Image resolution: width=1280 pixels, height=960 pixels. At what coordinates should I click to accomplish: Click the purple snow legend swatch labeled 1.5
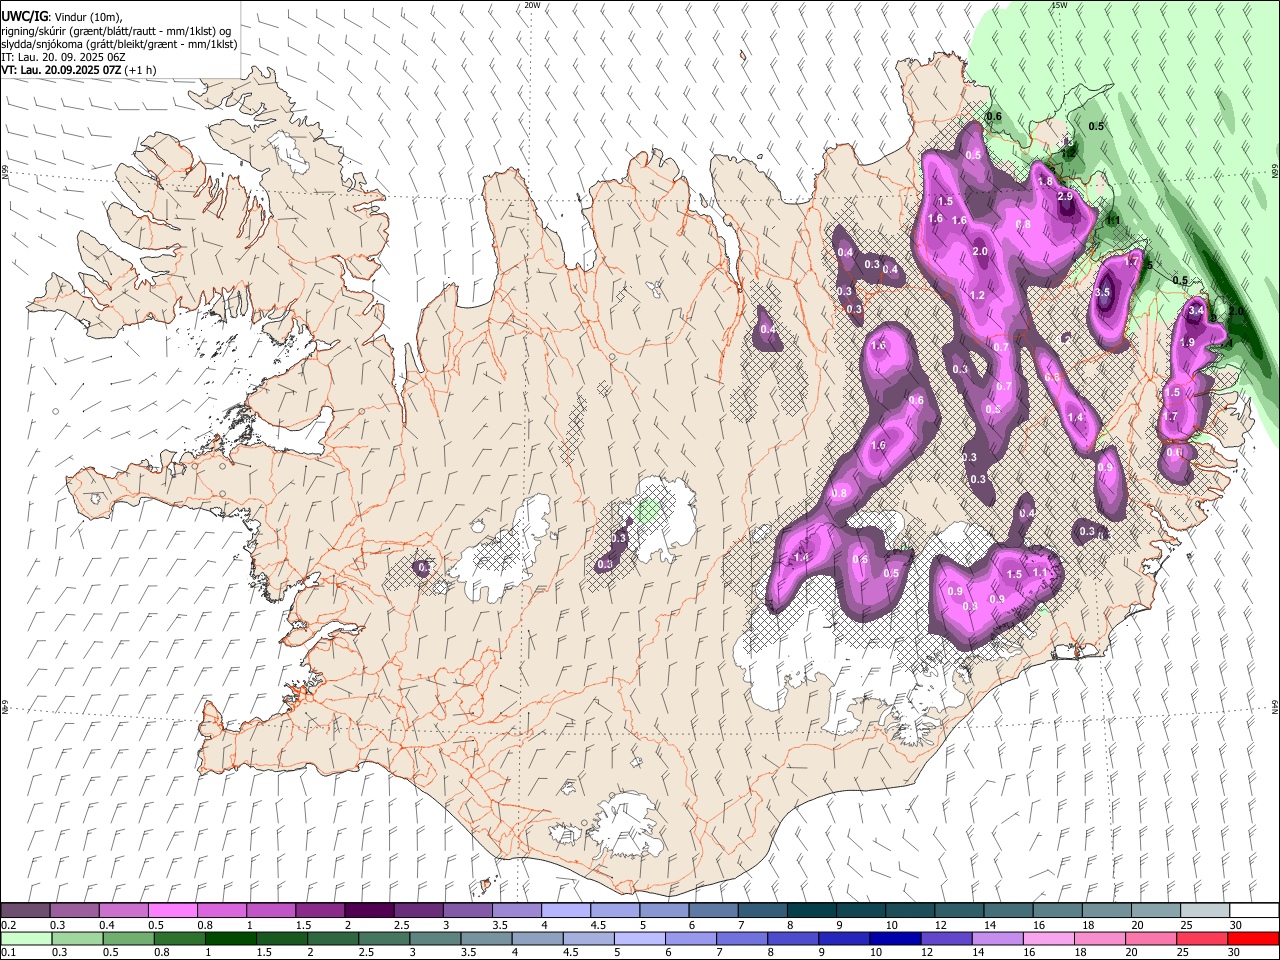coord(321,911)
